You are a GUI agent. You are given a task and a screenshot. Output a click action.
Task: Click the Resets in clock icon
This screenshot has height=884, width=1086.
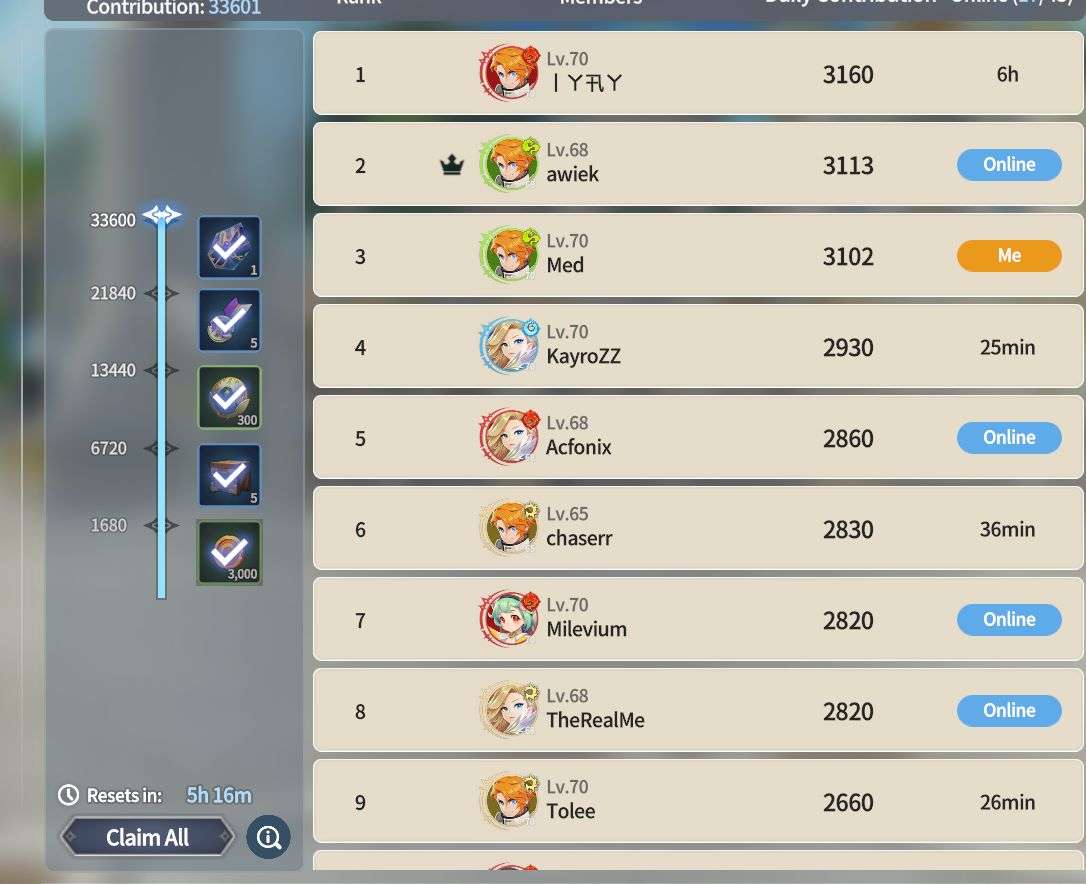[68, 795]
